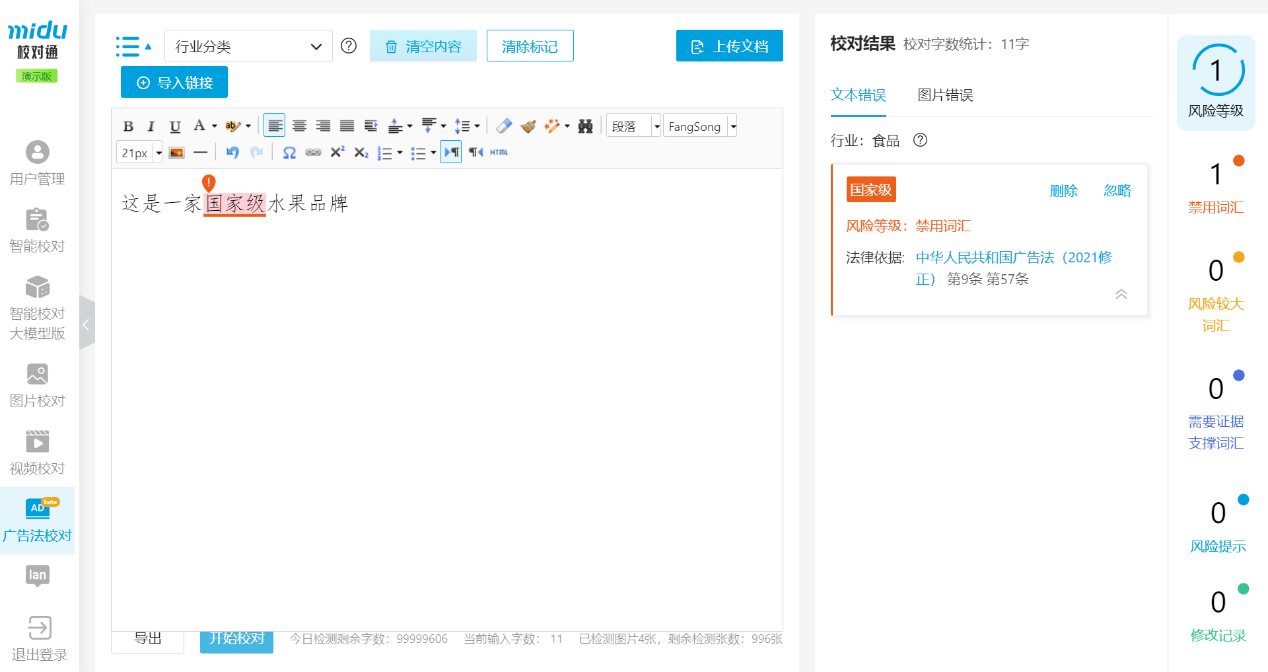
Task: Open 图片校对 in left sidebar
Action: (37, 386)
